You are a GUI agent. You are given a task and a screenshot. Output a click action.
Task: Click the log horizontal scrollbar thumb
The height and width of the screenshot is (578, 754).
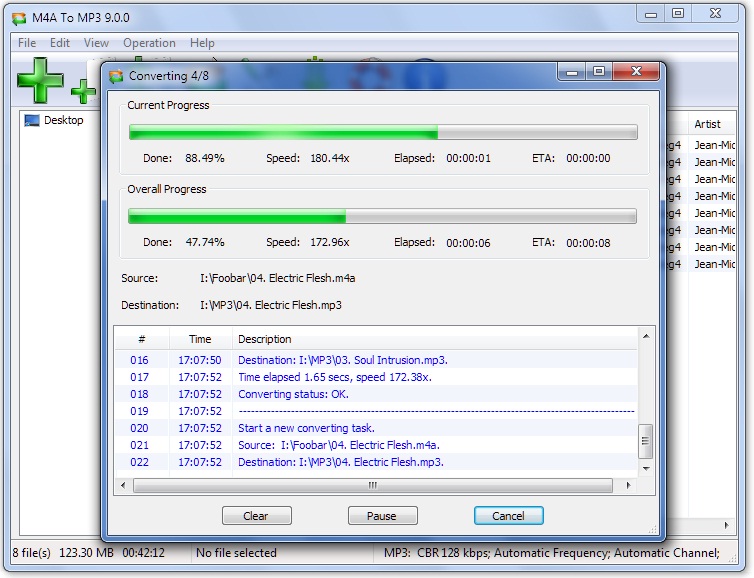click(373, 485)
